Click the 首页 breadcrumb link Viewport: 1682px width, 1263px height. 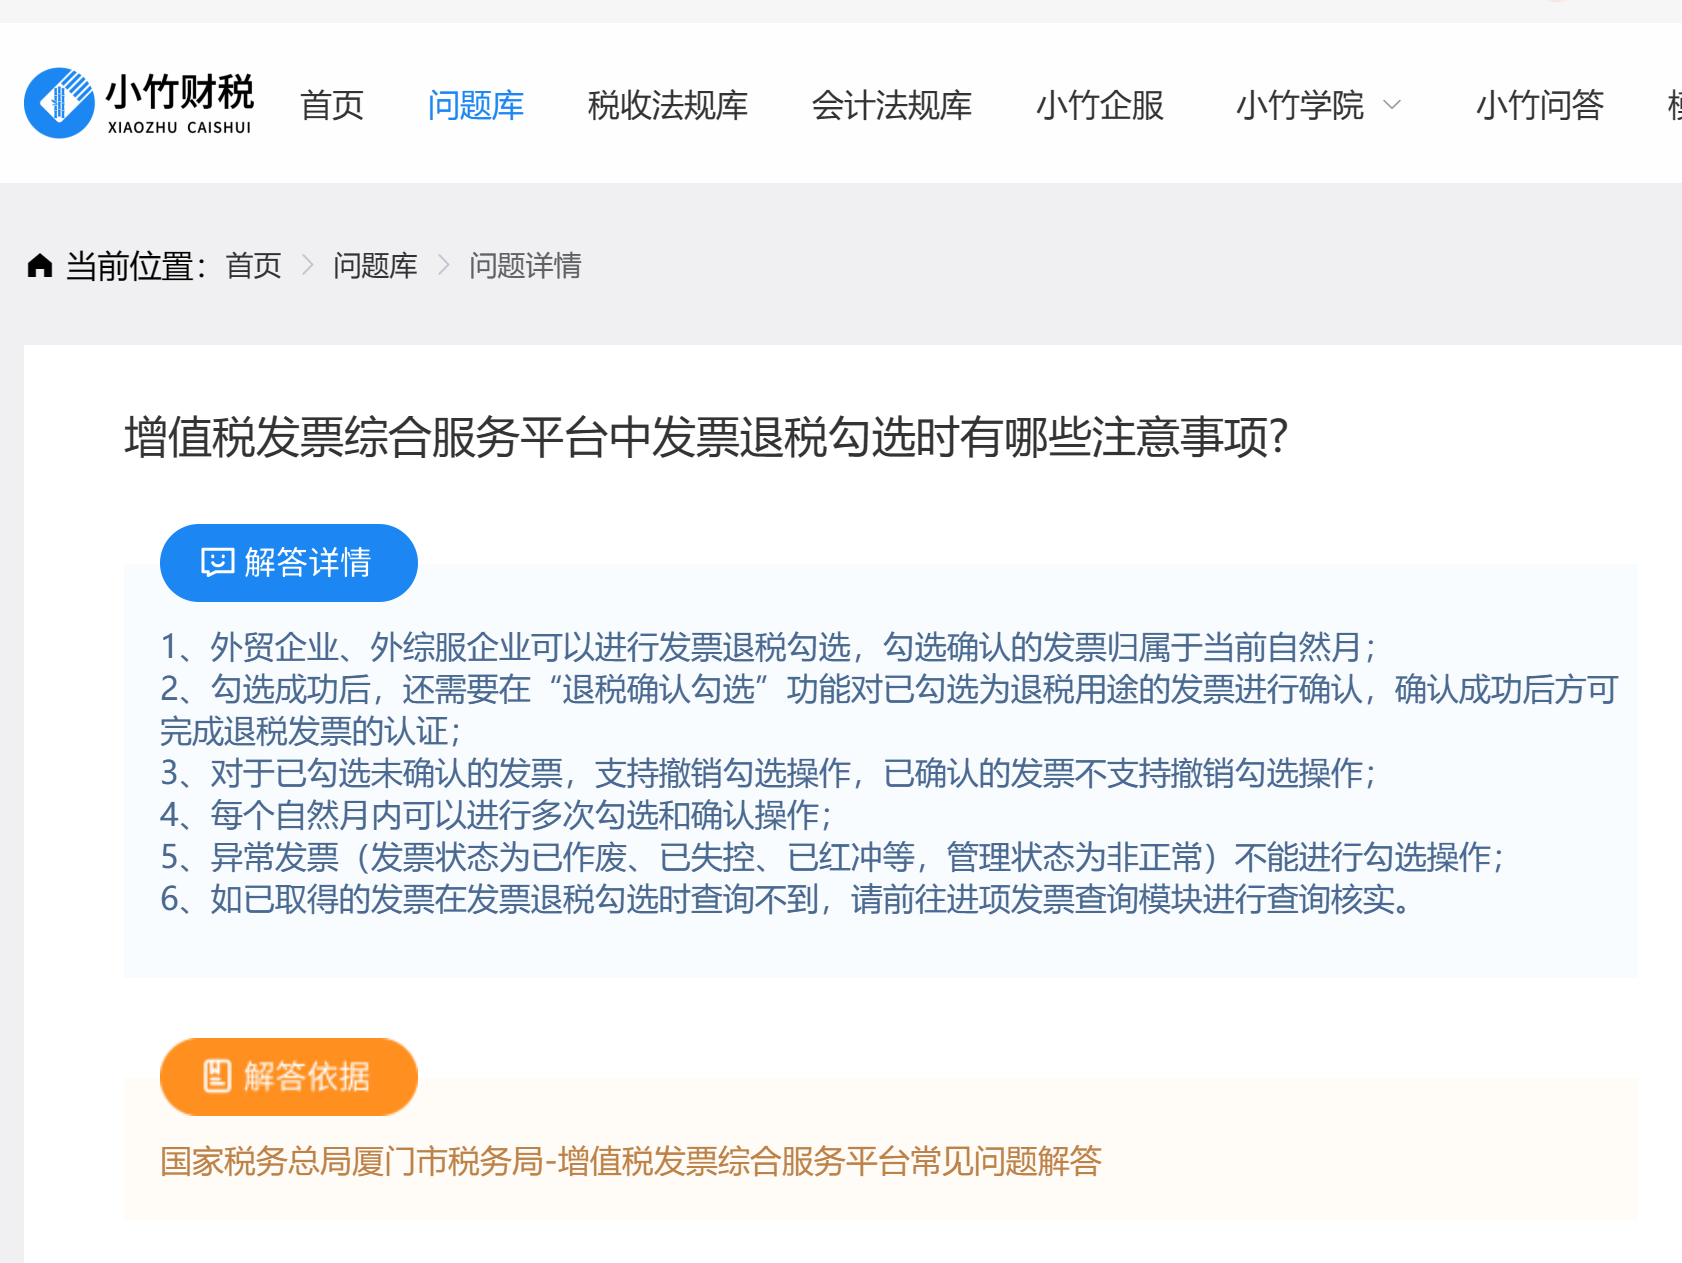click(x=254, y=265)
